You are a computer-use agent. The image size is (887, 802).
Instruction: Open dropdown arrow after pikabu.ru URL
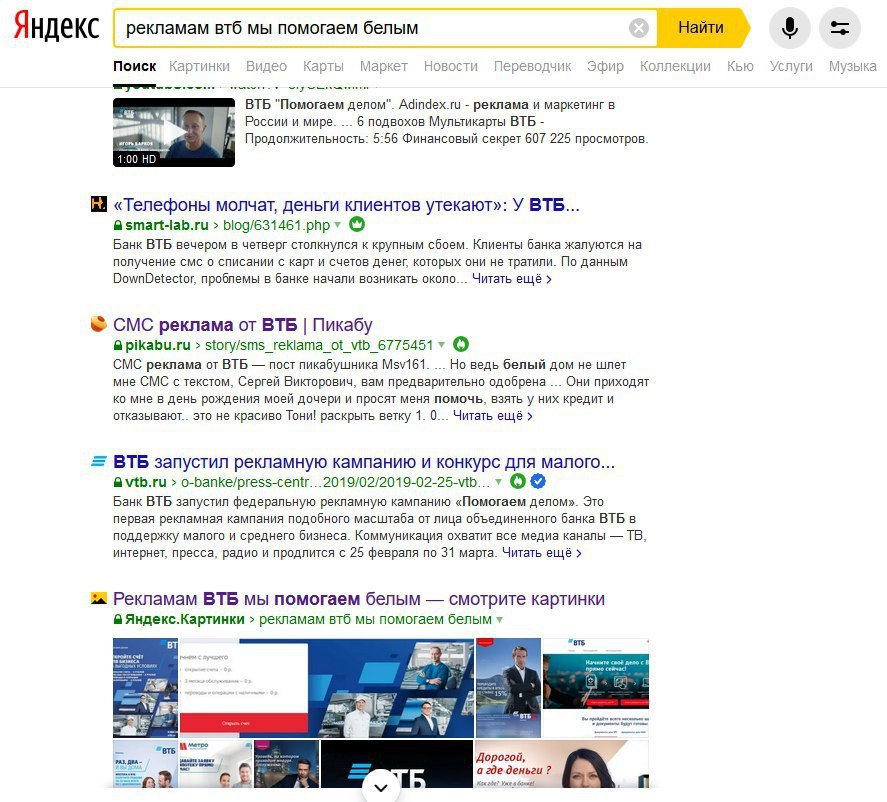tap(441, 345)
